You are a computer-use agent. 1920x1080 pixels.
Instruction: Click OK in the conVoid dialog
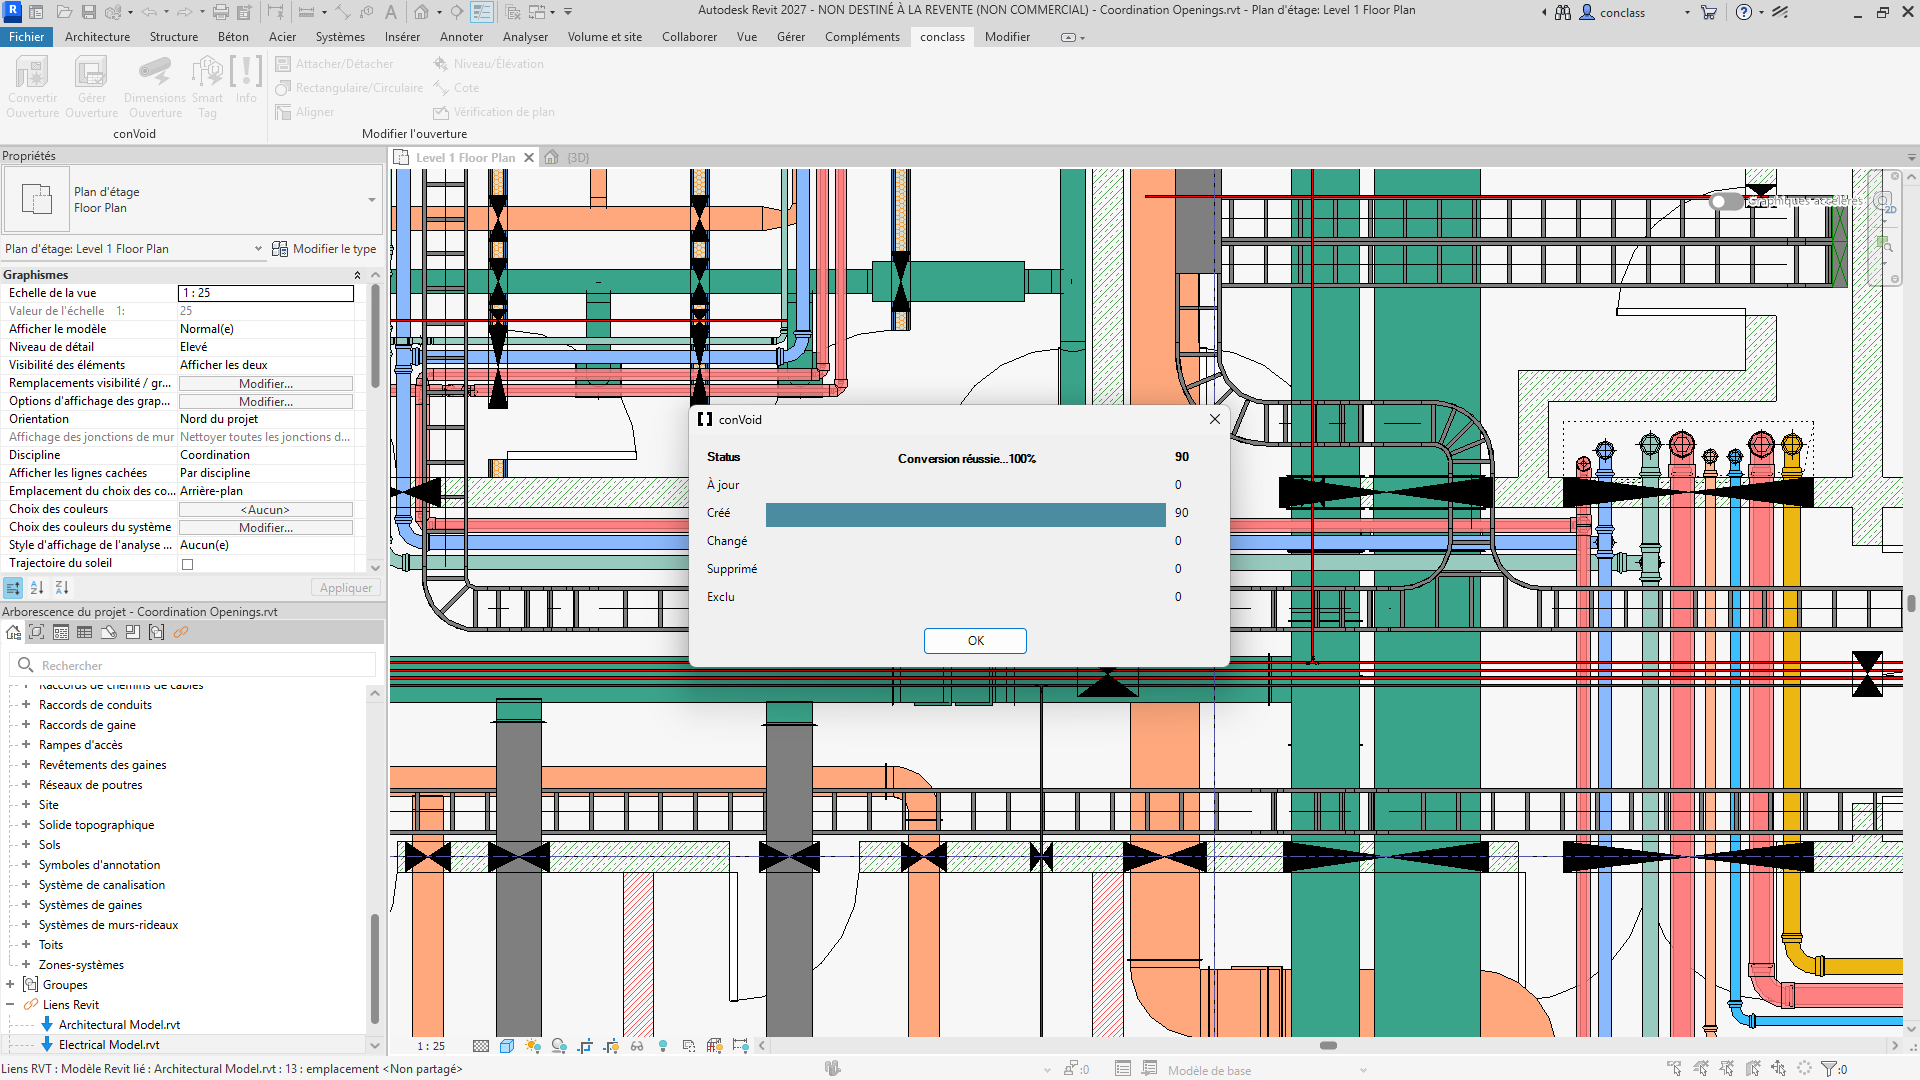[x=975, y=641]
